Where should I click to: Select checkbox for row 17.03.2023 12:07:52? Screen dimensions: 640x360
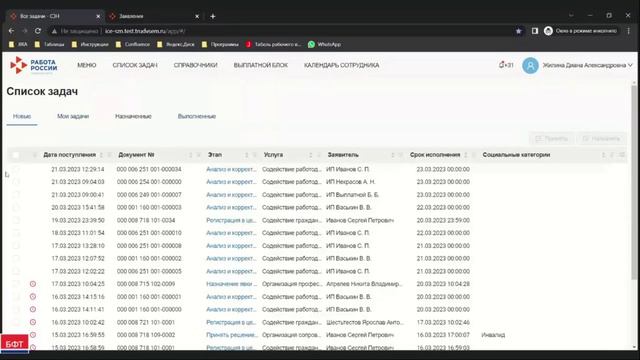(16, 258)
